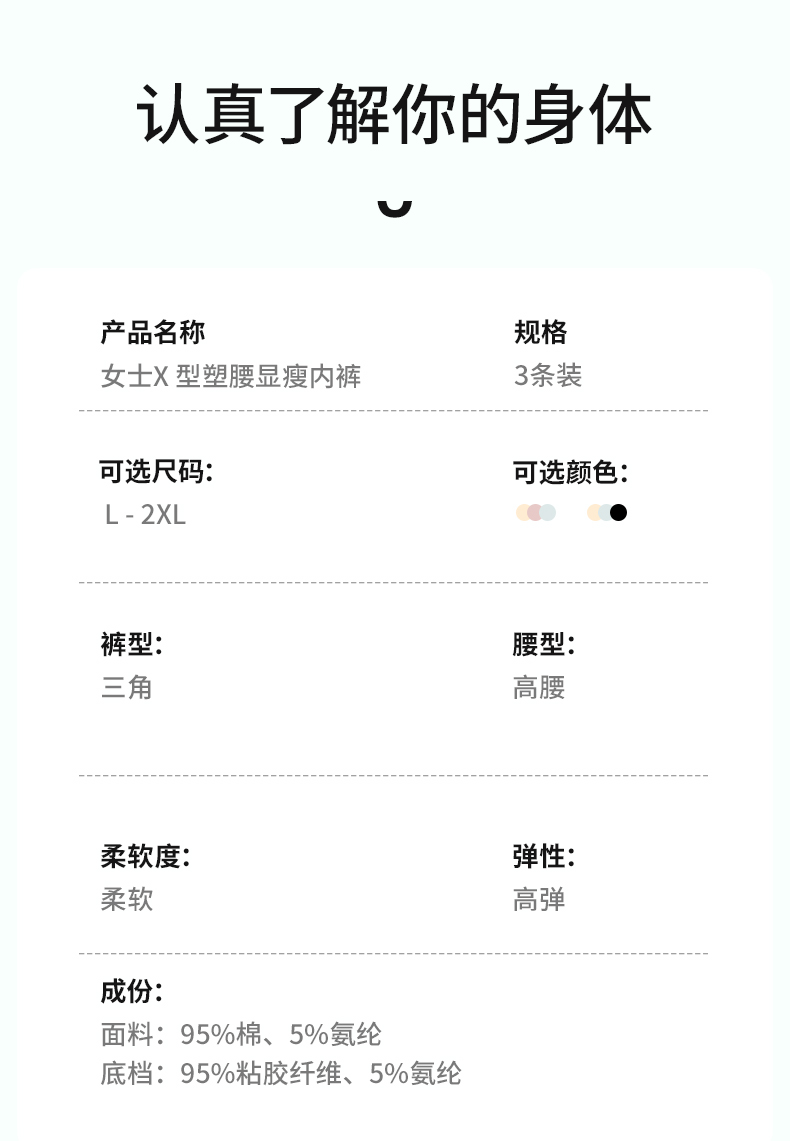The width and height of the screenshot is (790, 1141).
Task: Select the black color swatch
Action: pos(619,513)
